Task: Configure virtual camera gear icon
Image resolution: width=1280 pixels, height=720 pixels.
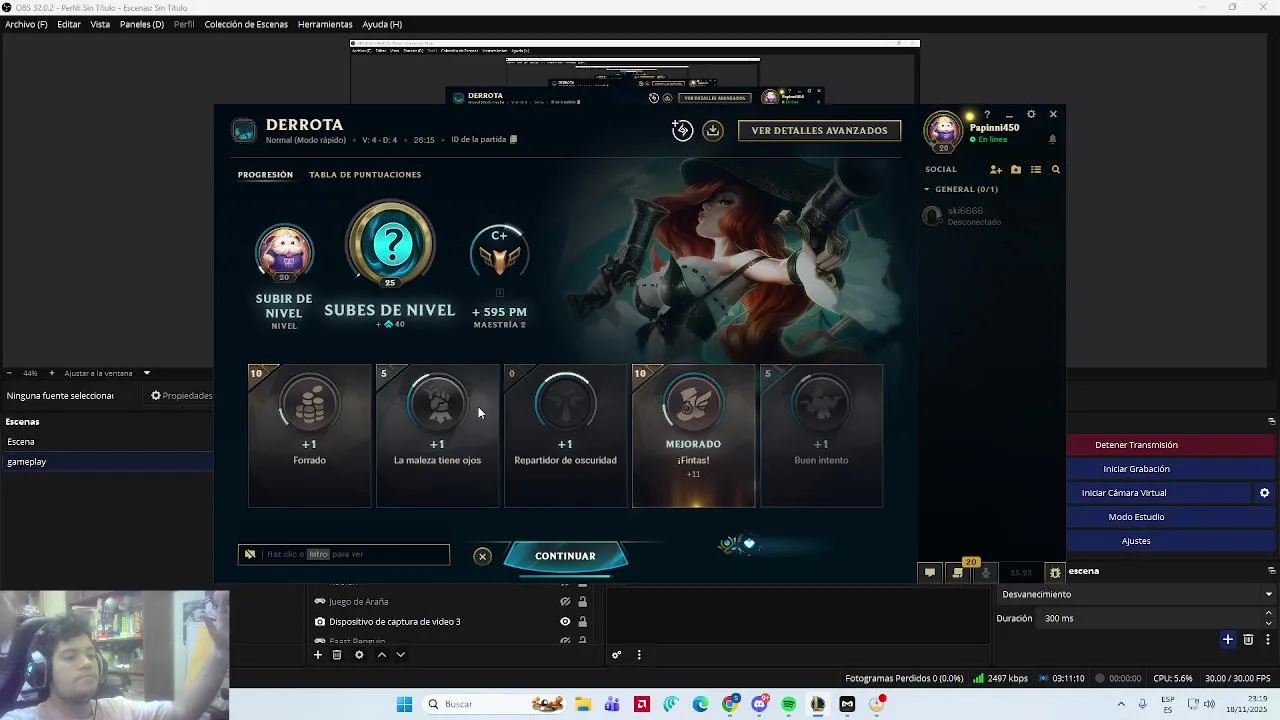Action: coord(1264,493)
